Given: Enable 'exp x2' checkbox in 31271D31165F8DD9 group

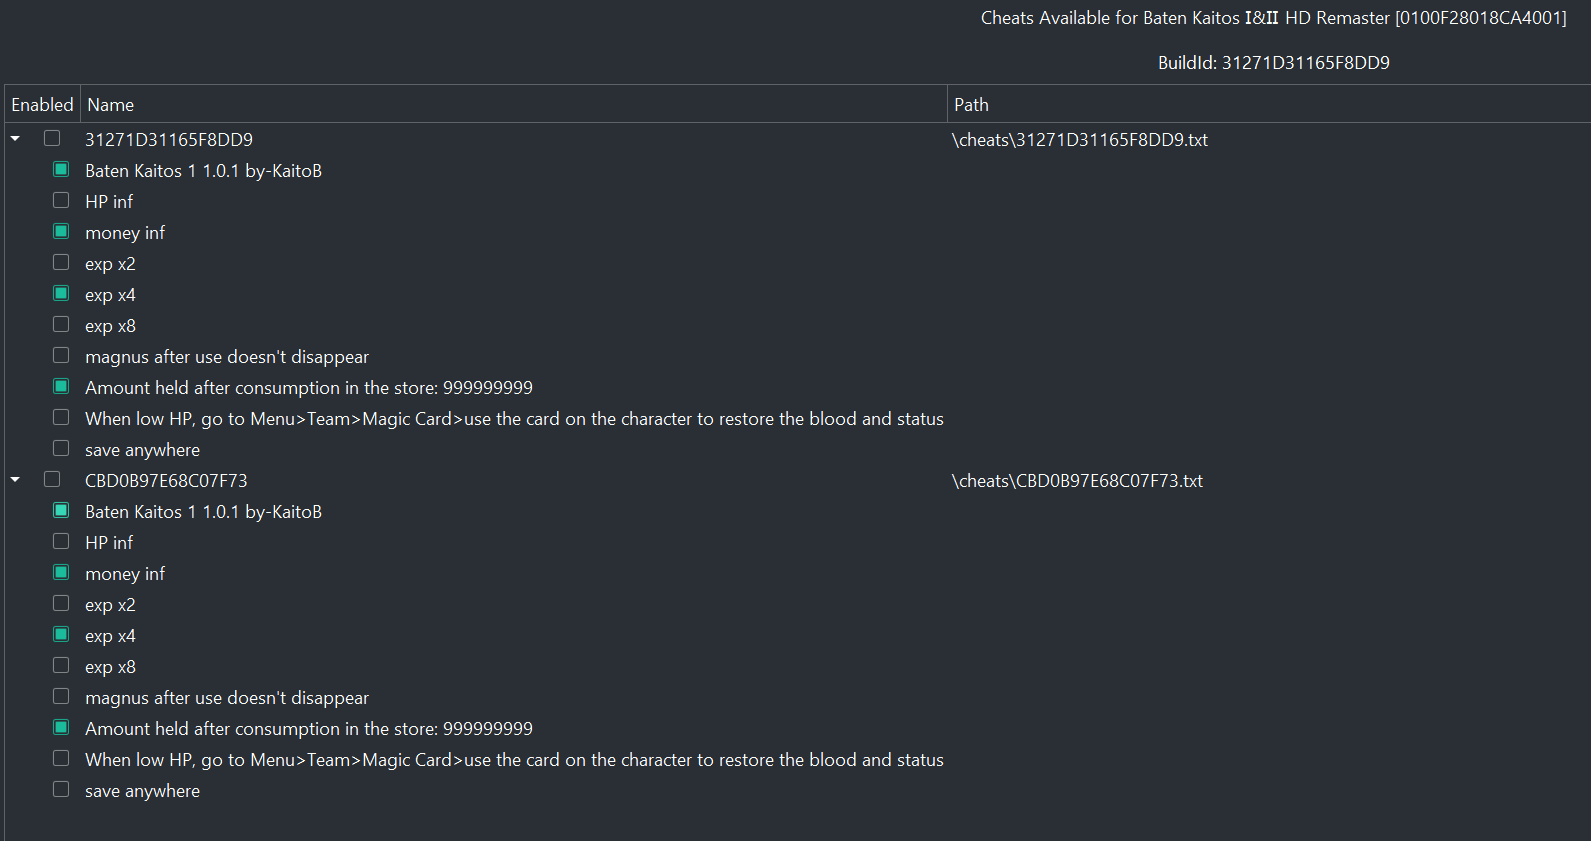Looking at the screenshot, I should click(61, 263).
